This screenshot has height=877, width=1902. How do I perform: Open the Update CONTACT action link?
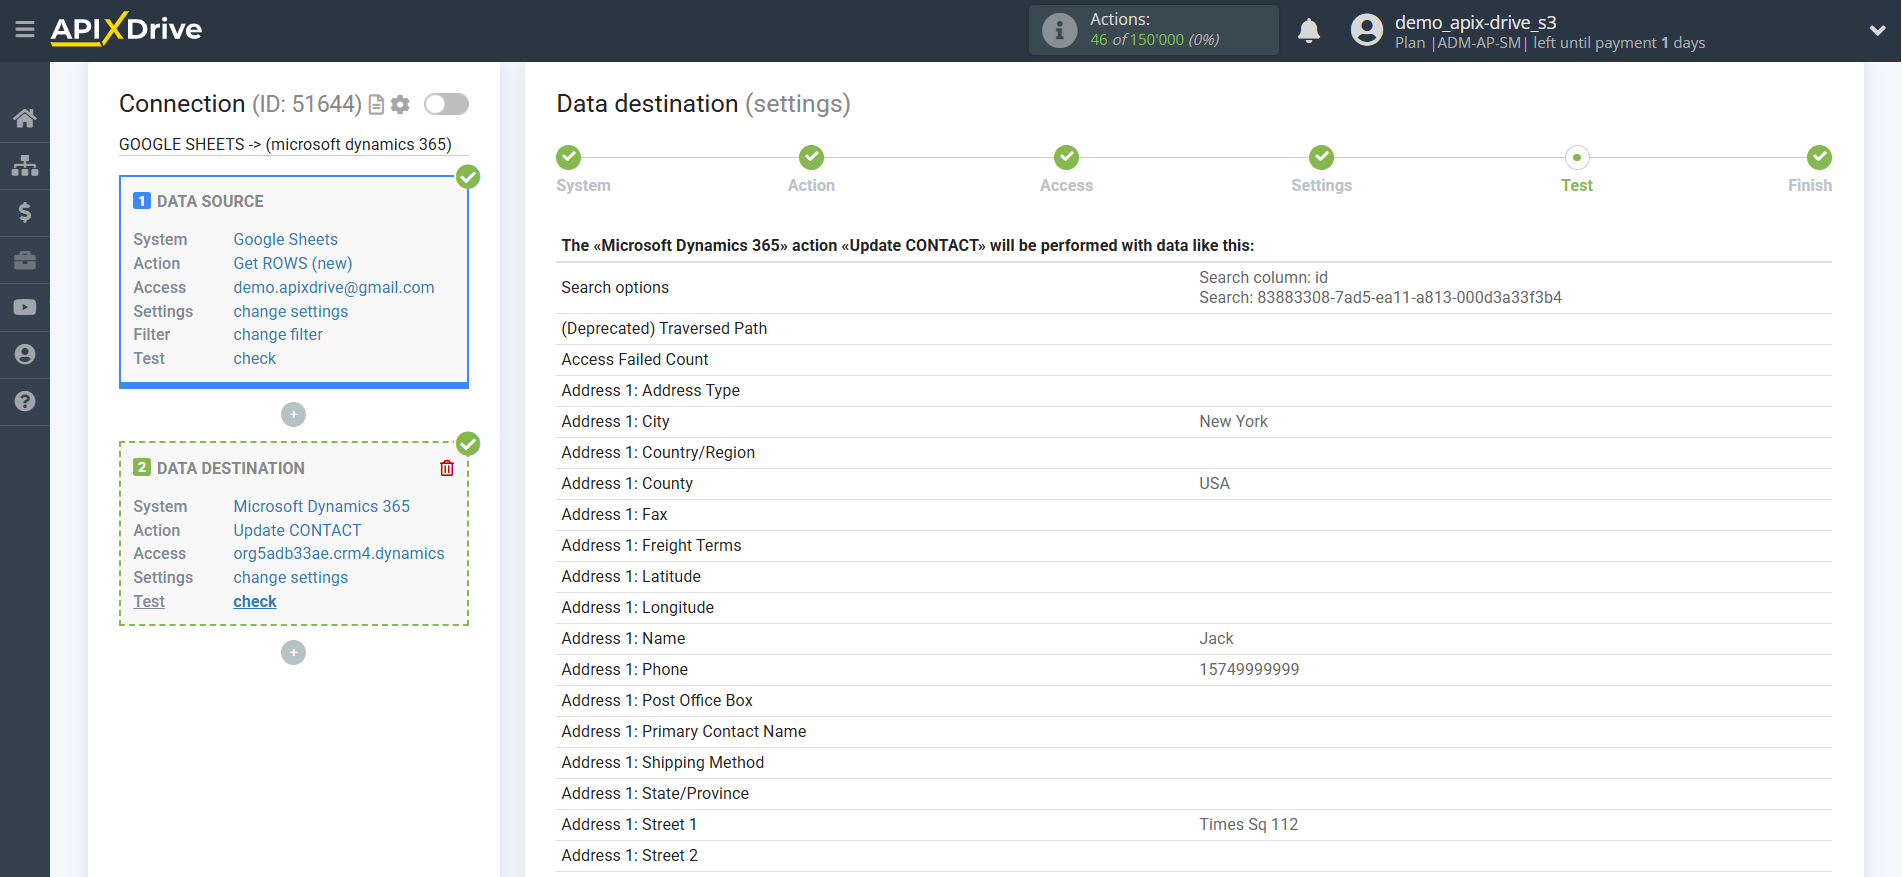pos(297,530)
